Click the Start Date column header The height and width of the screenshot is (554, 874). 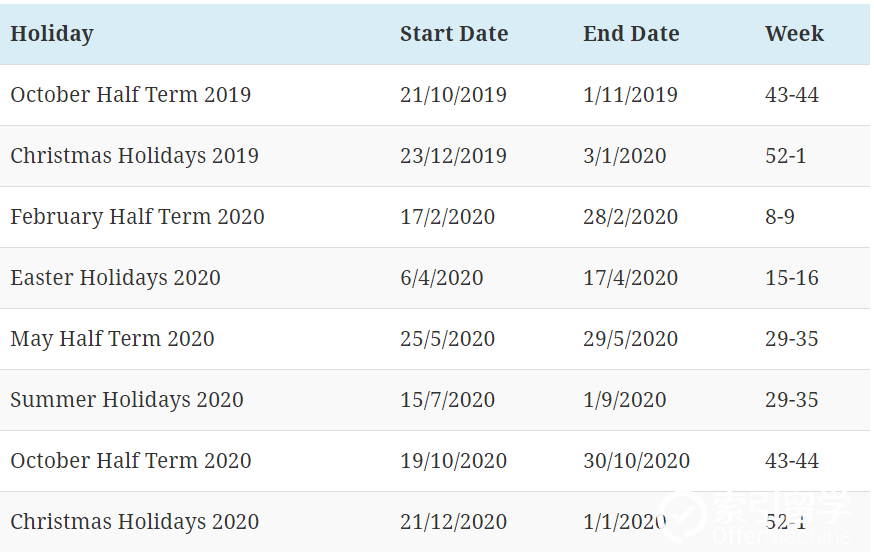[x=454, y=33]
